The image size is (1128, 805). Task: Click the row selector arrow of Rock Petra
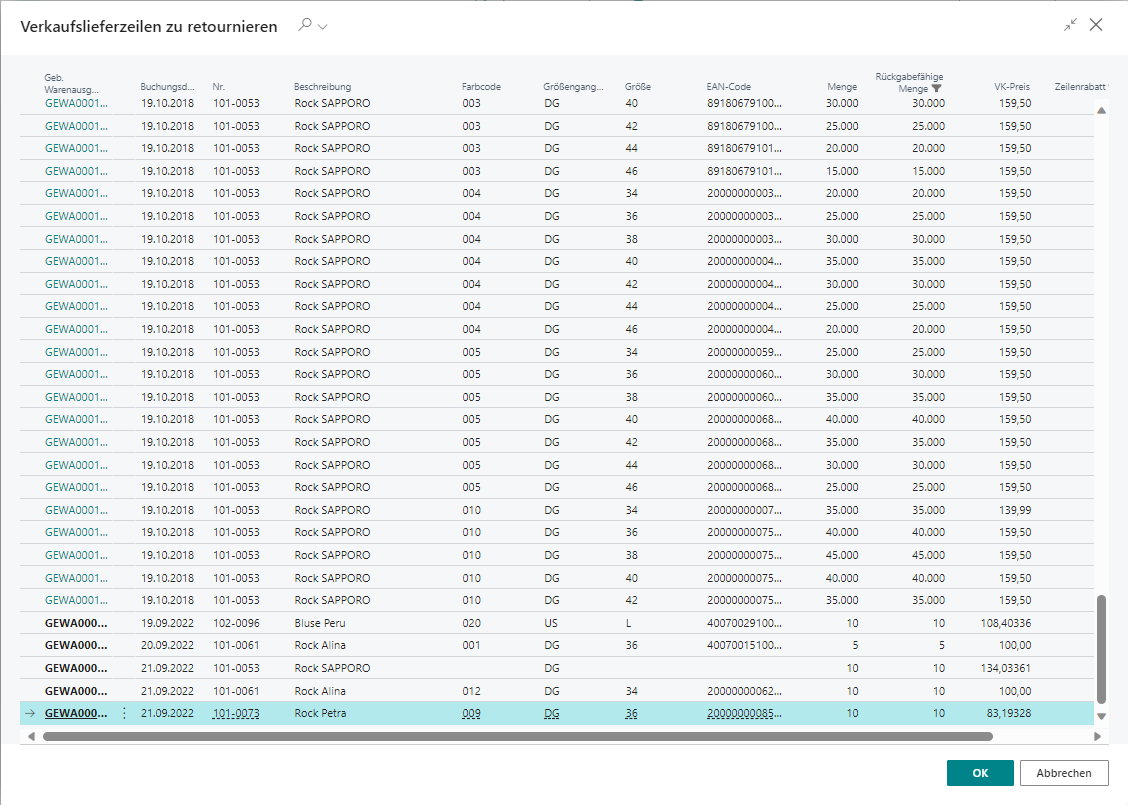pos(31,713)
